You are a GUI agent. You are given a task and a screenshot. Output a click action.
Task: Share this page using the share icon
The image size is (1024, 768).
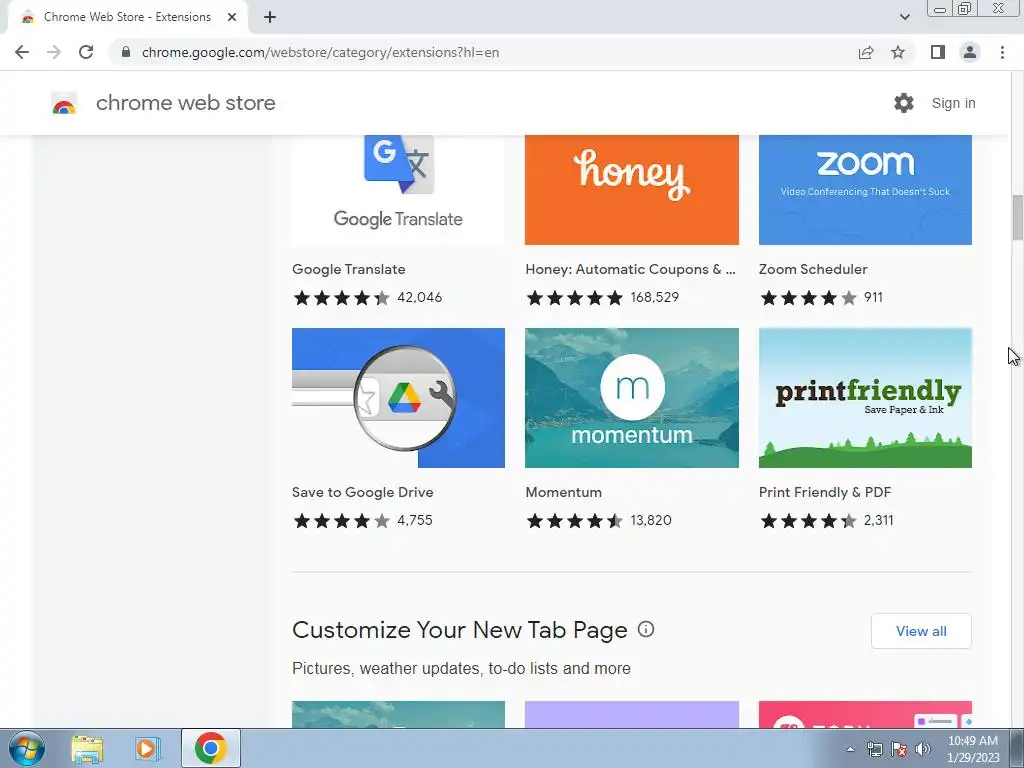click(x=866, y=52)
